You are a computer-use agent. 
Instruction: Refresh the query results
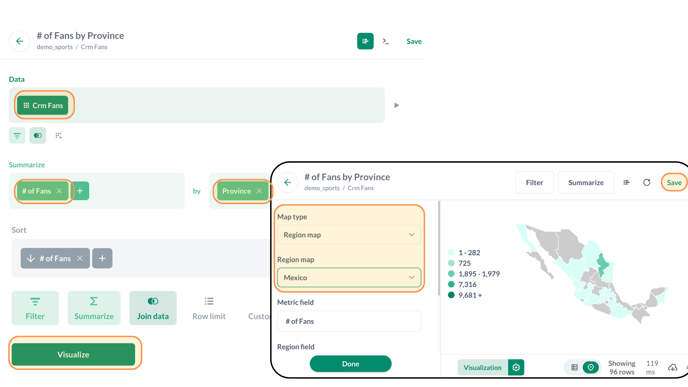[x=646, y=183]
